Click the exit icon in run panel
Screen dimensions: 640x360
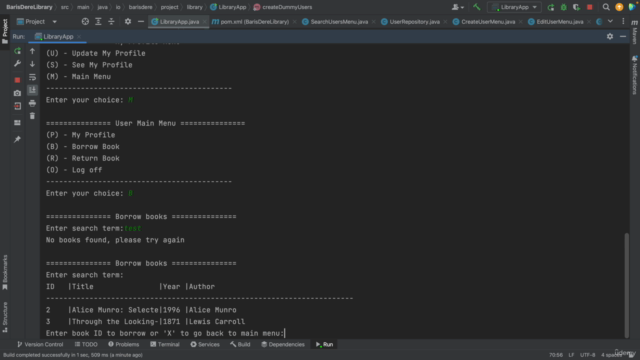click(17, 106)
